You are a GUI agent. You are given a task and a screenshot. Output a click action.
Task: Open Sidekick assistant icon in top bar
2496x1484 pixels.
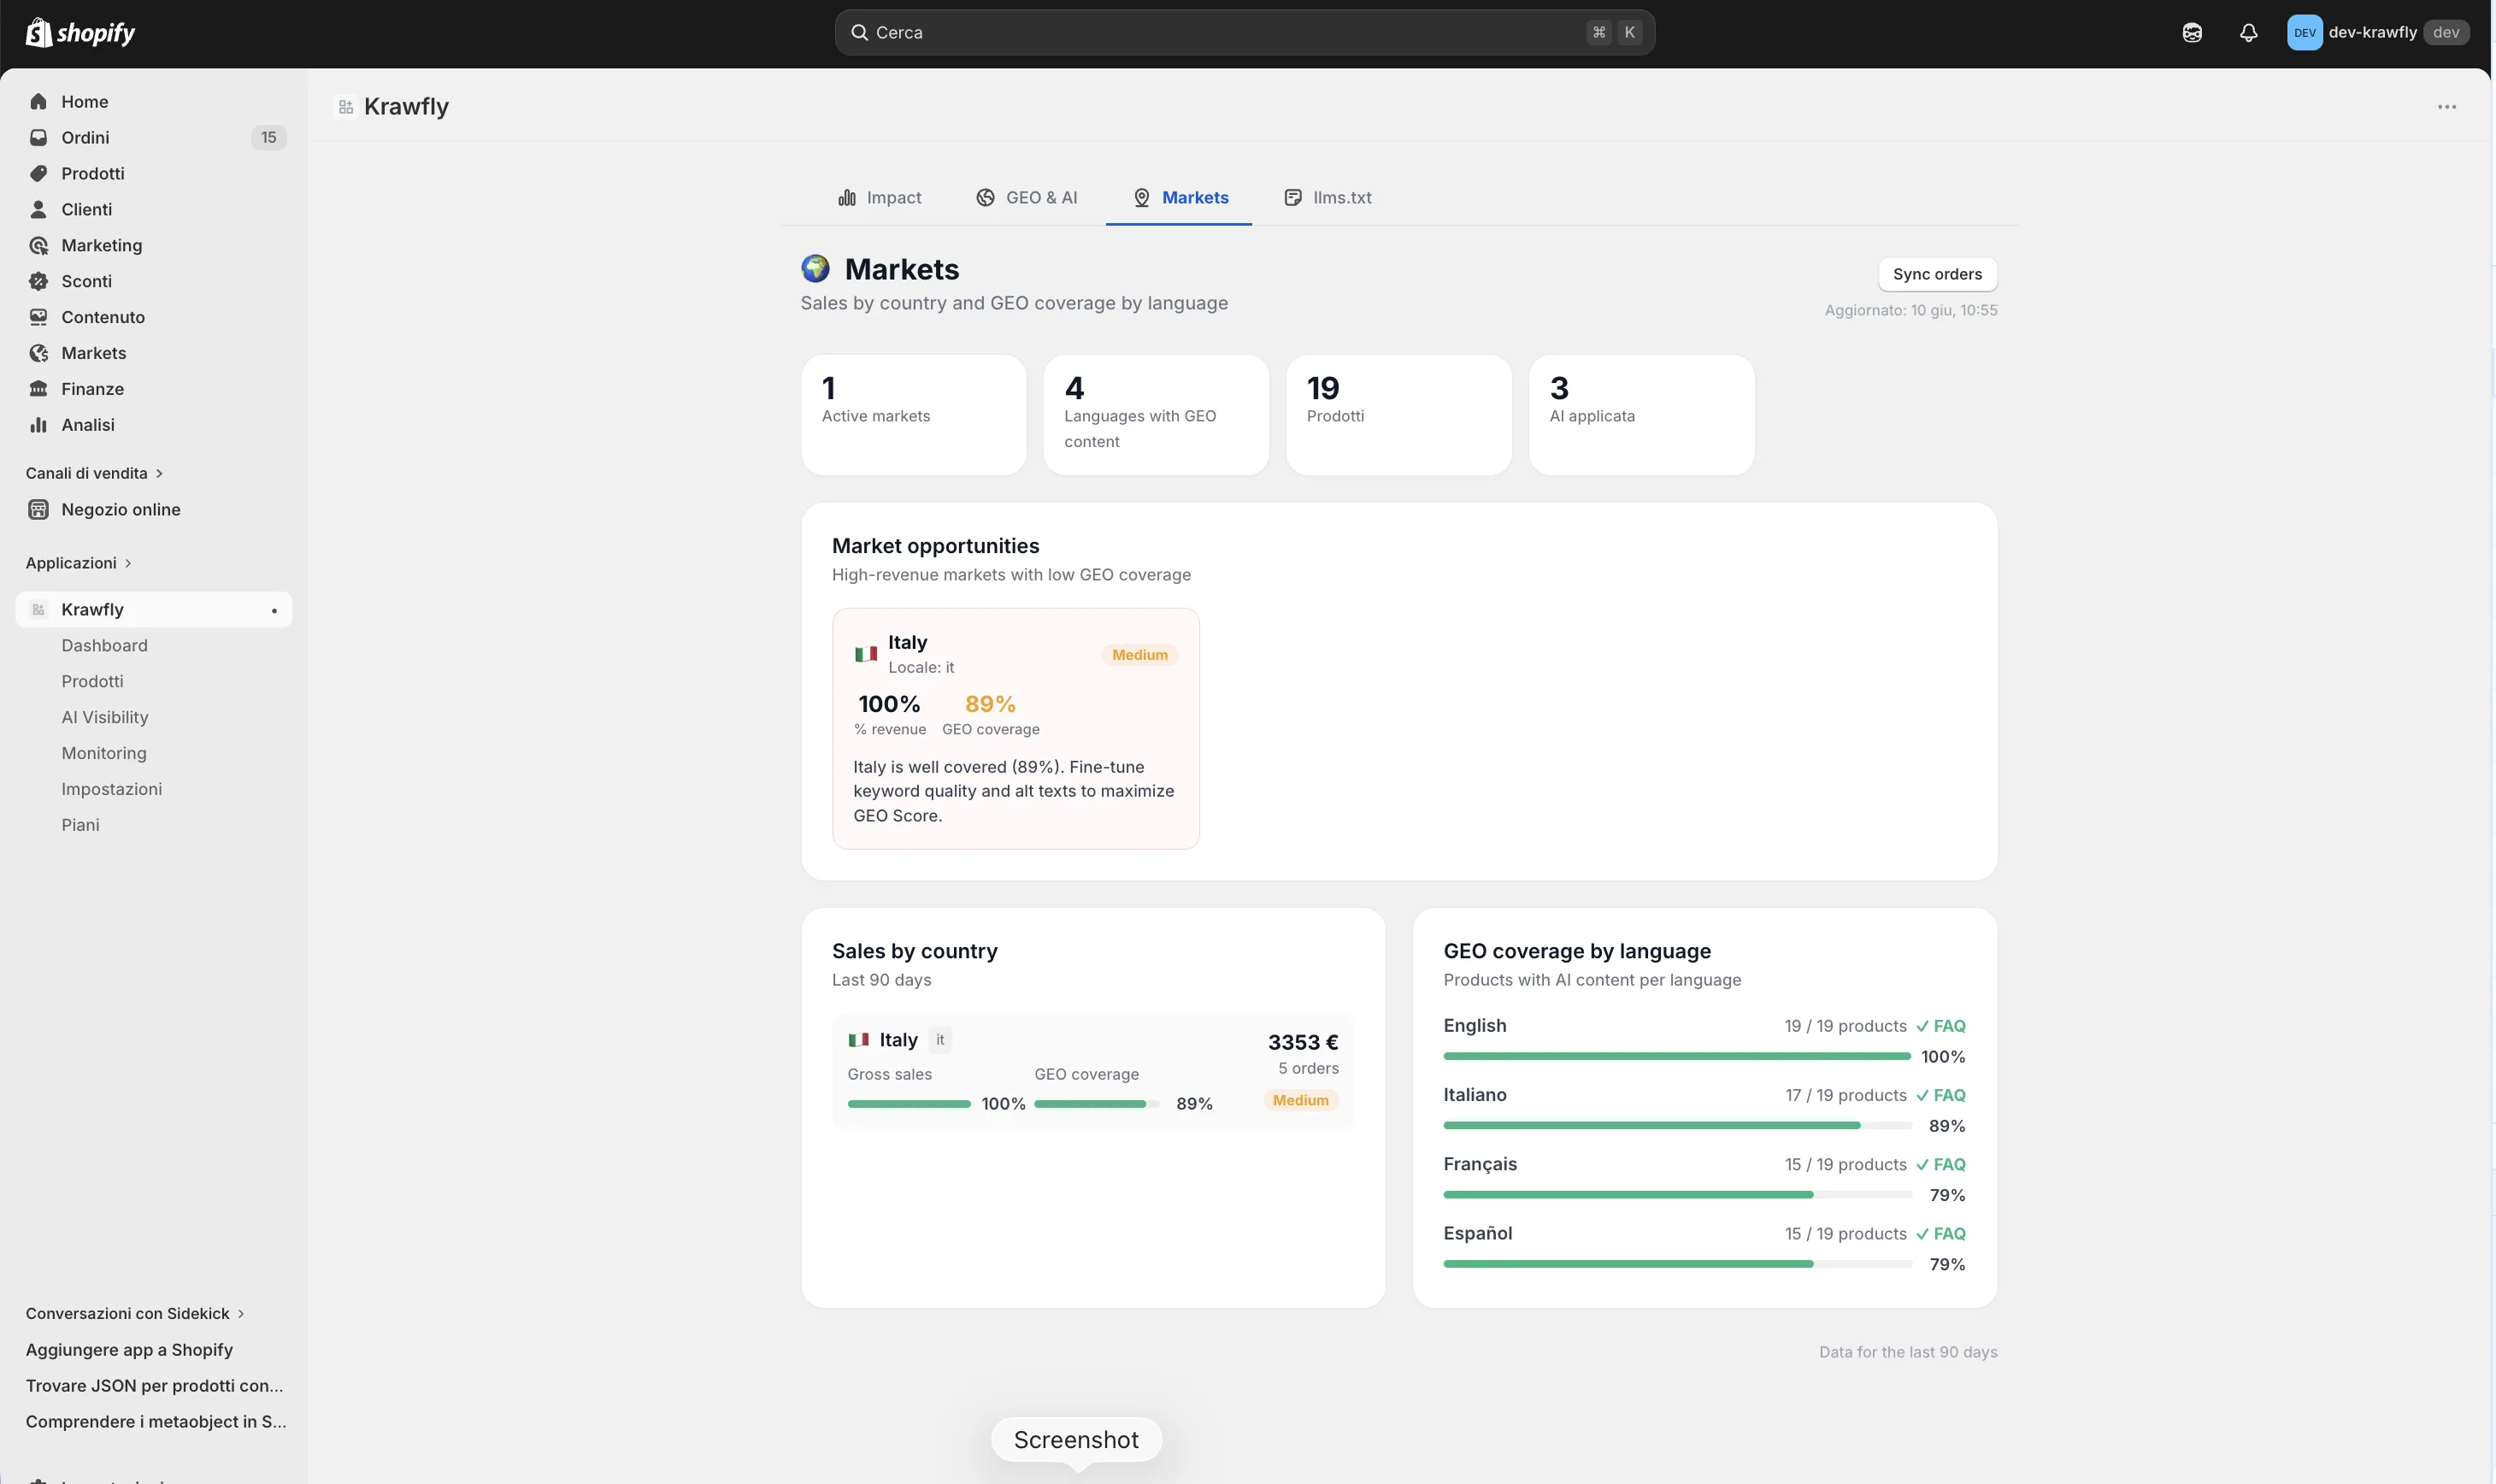click(2192, 32)
